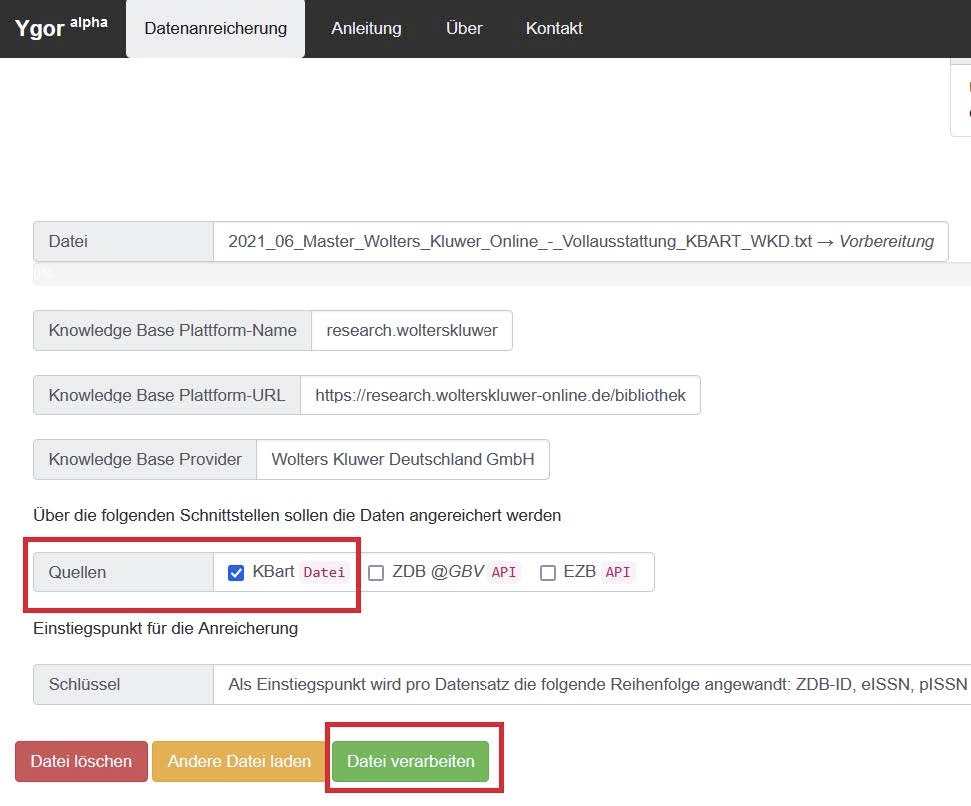
Task: Enable the ZDB @GBV source checkbox
Action: pos(376,573)
